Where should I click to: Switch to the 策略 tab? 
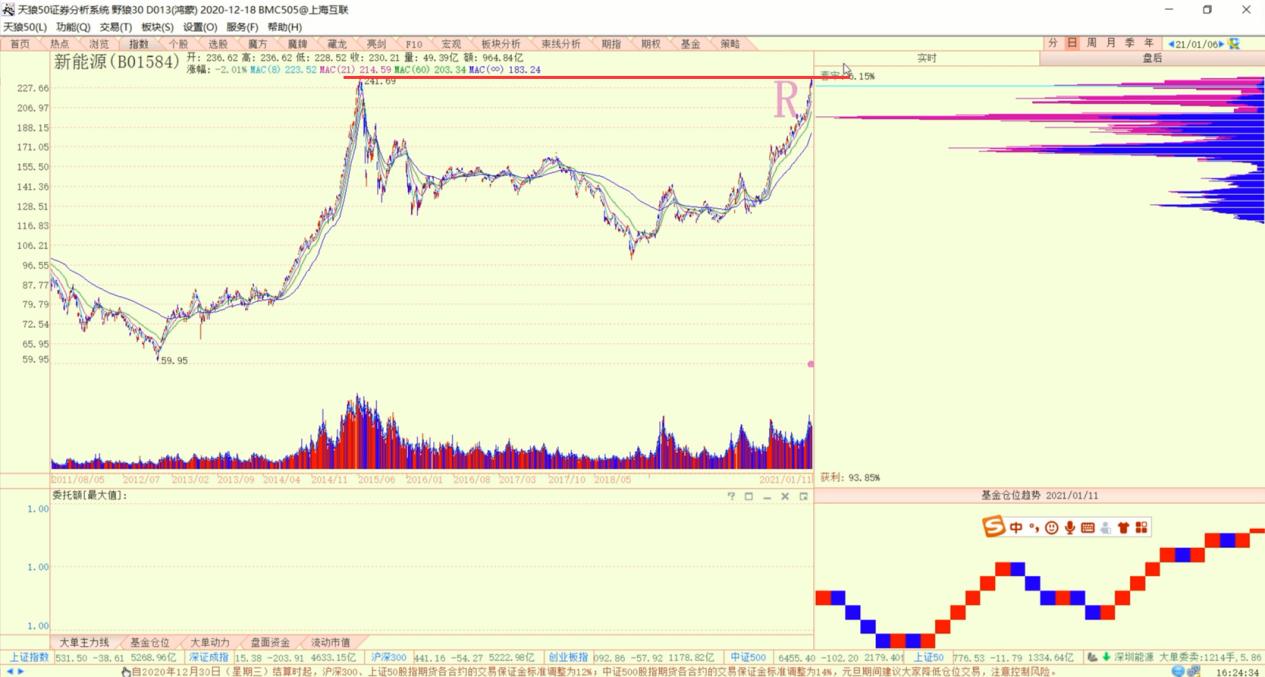tap(730, 44)
